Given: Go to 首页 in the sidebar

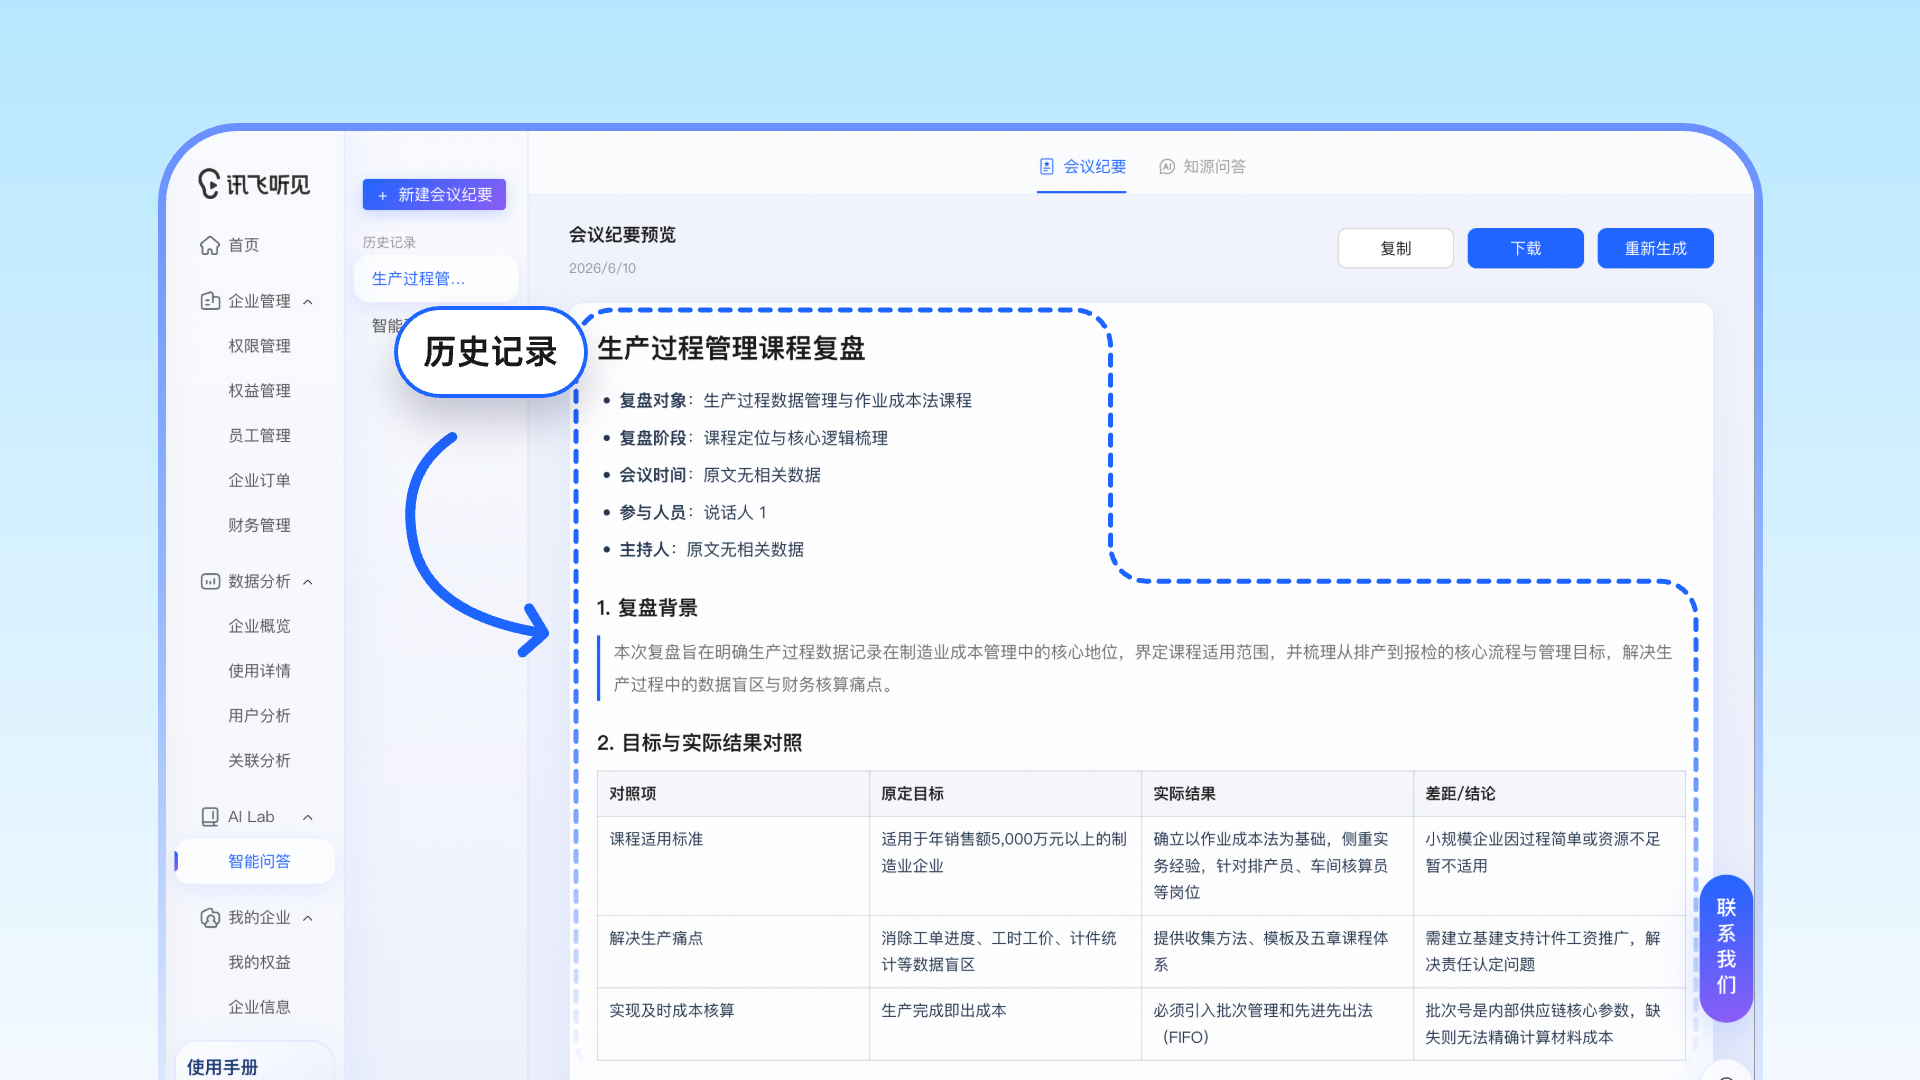Looking at the screenshot, I should [x=243, y=245].
